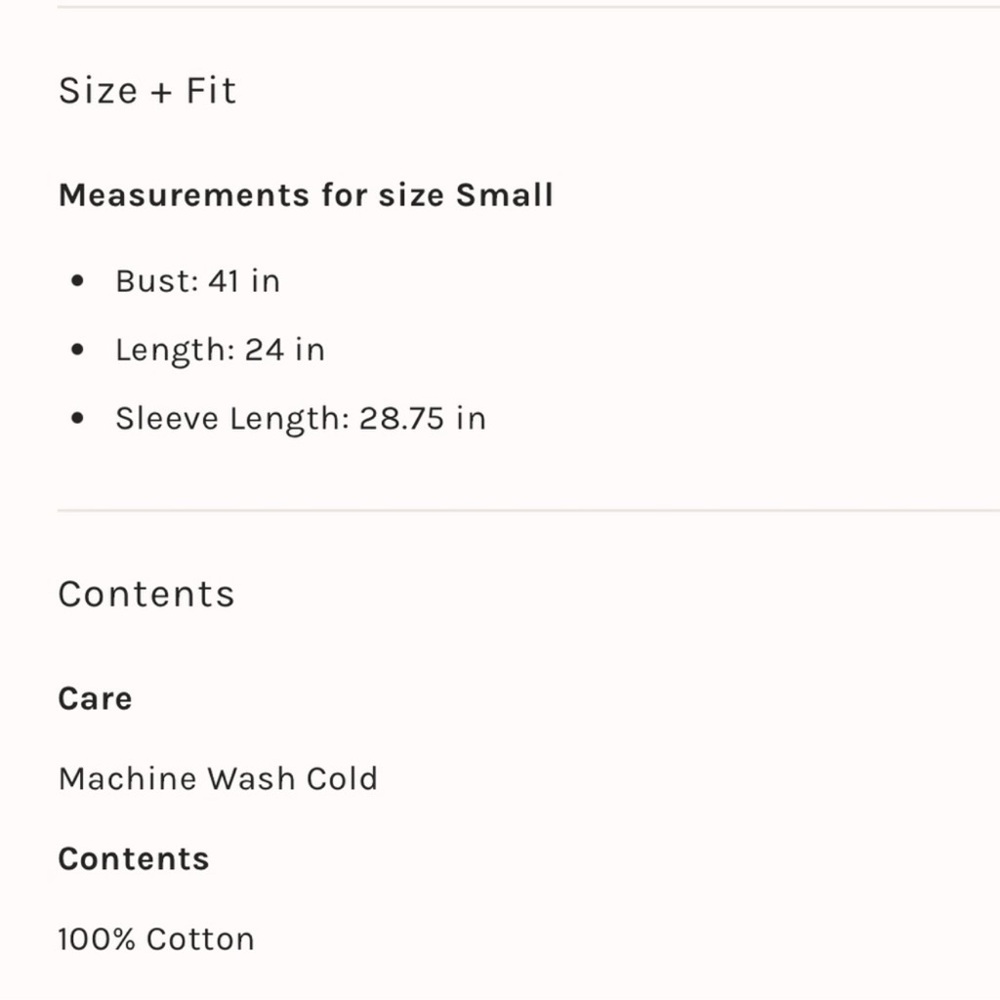Click the word Small in measurements heading

(504, 195)
